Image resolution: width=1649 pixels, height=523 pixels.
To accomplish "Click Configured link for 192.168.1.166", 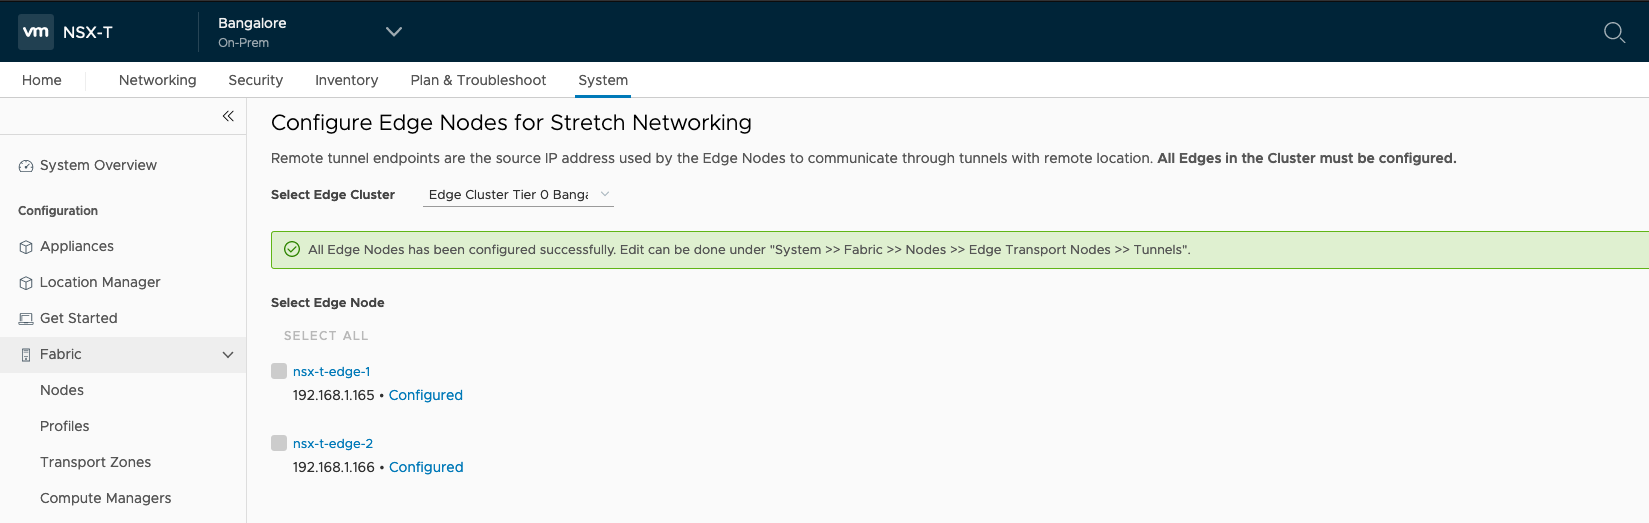I will click(x=426, y=467).
